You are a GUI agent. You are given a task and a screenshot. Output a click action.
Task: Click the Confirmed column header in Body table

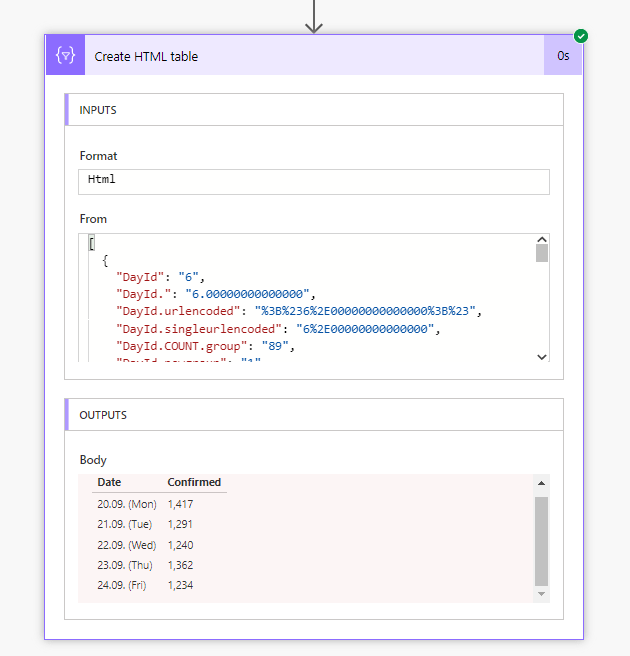coord(194,482)
